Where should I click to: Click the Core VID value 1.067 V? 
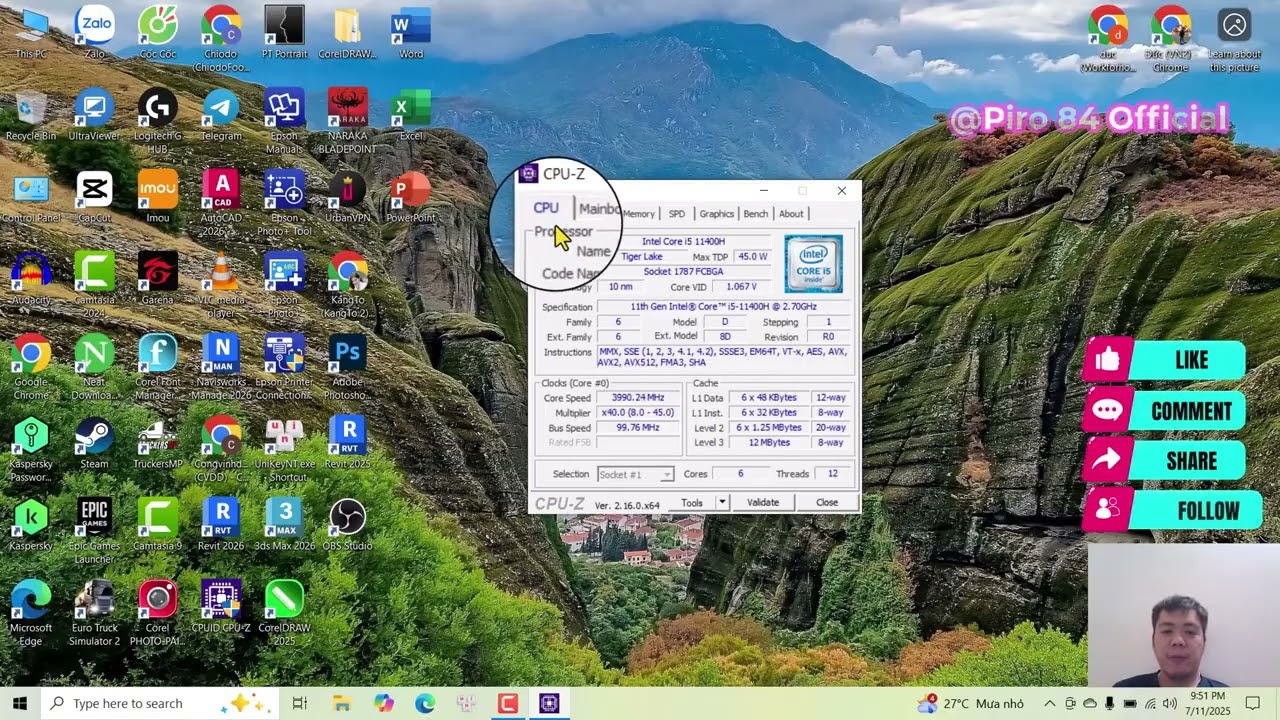[x=741, y=287]
